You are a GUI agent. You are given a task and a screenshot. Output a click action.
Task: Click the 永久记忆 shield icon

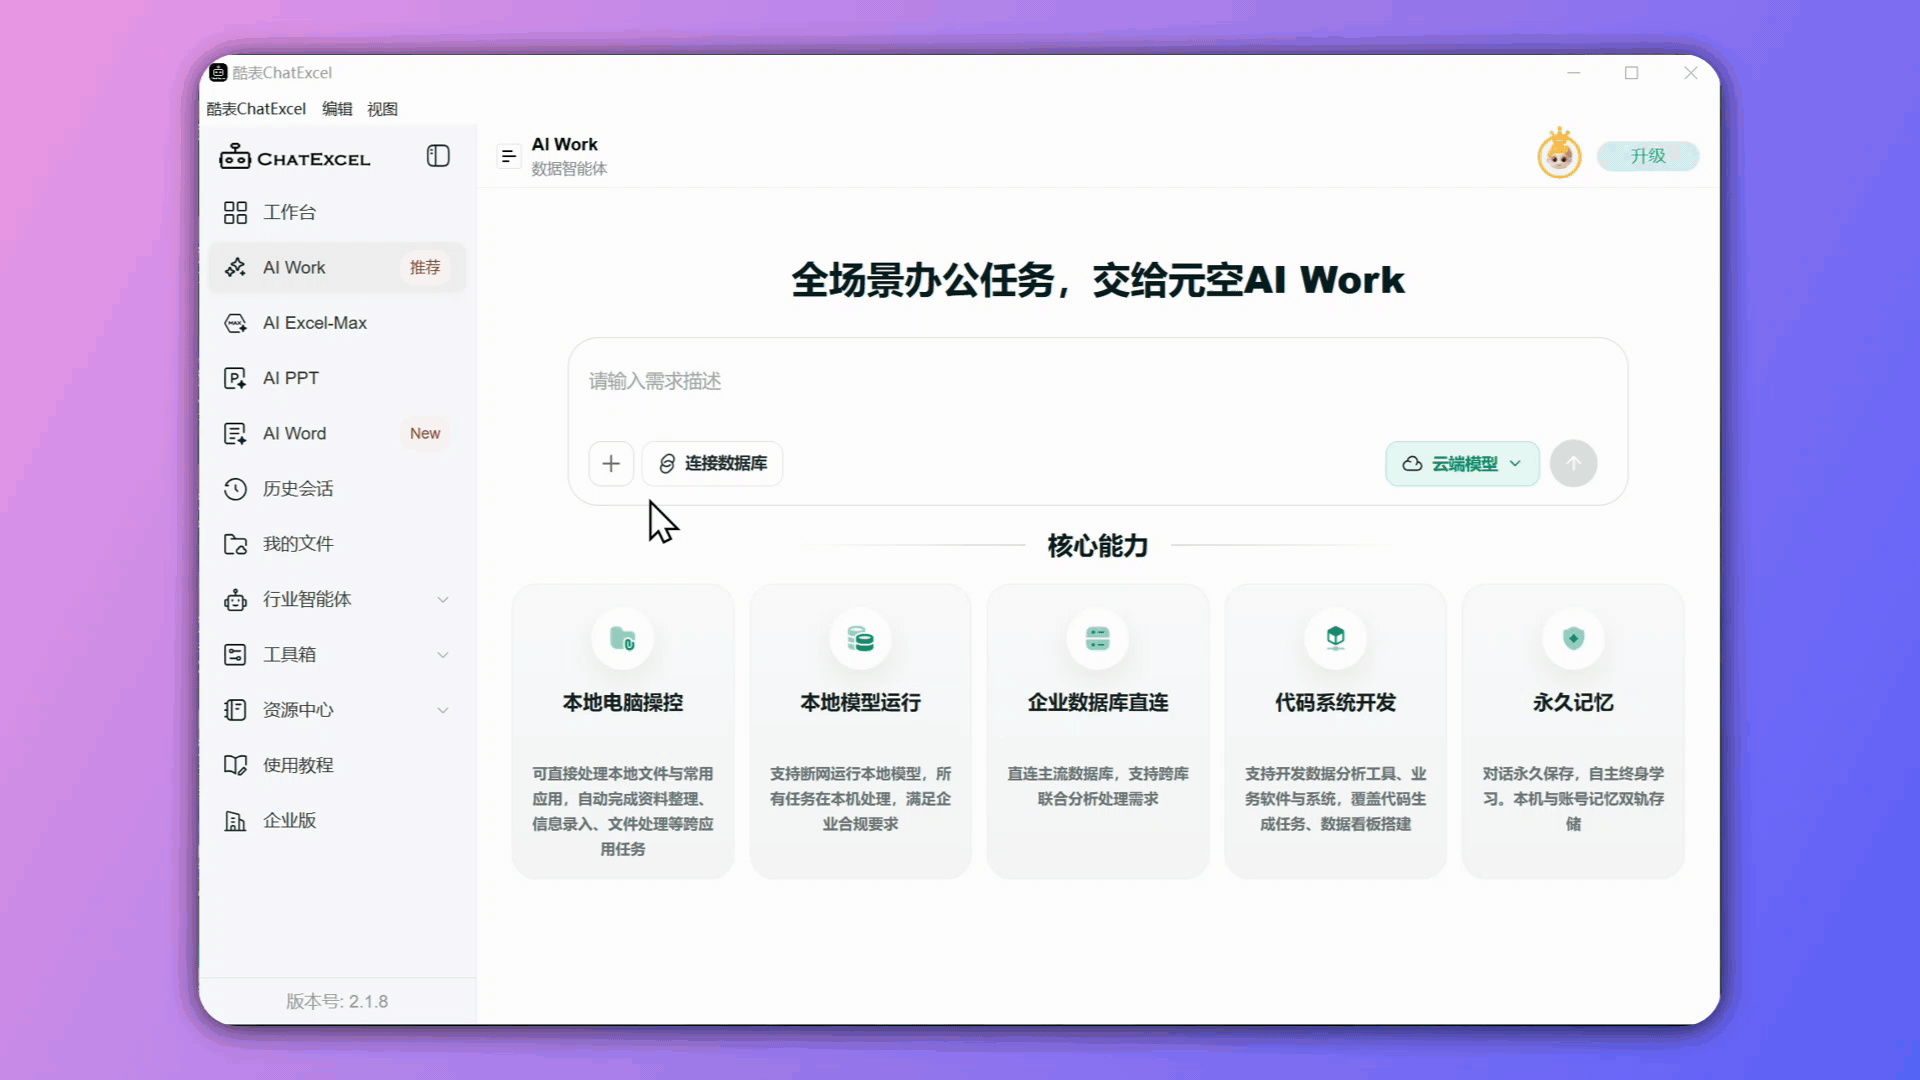click(1573, 638)
